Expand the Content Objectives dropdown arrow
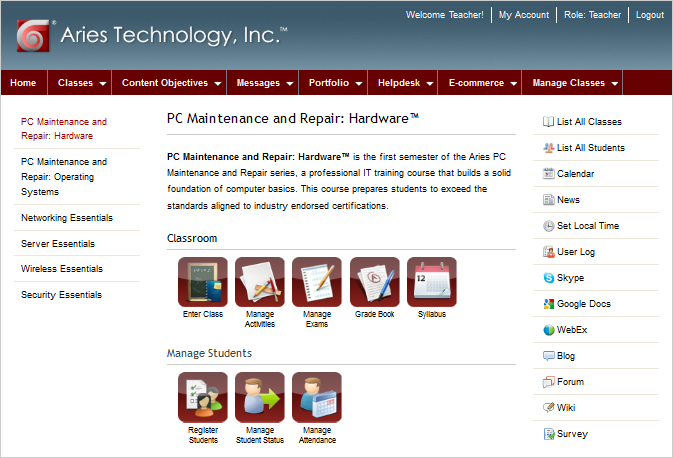 pyautogui.click(x=218, y=84)
